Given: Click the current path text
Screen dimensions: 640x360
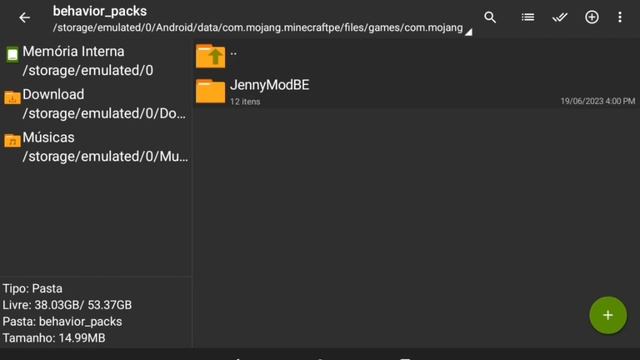Looking at the screenshot, I should click(258, 28).
